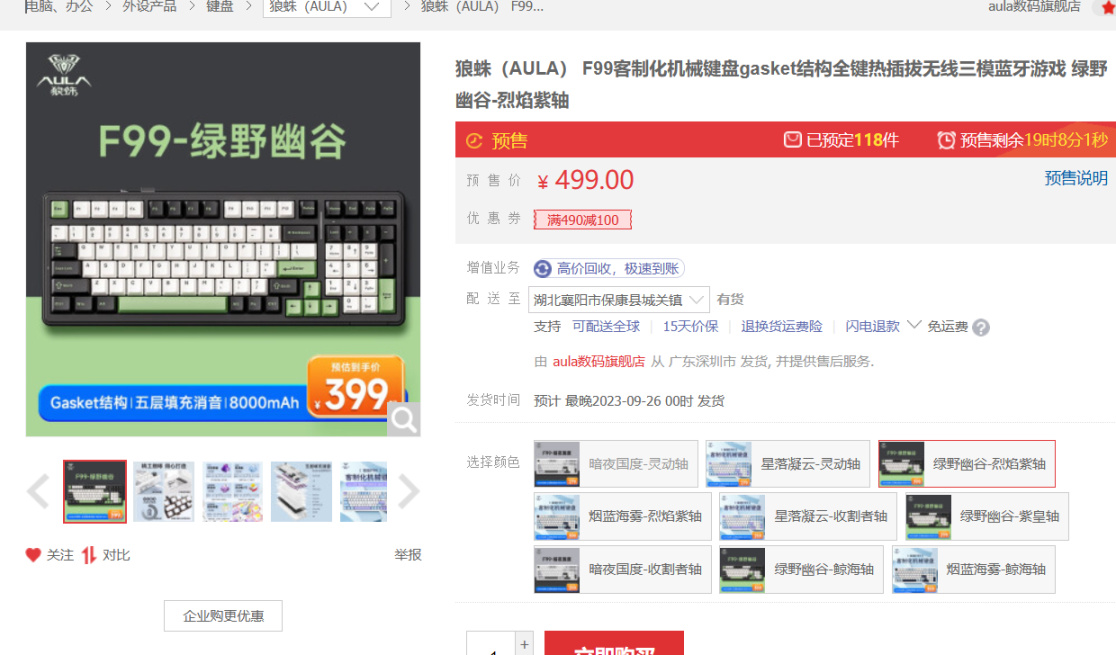
Task: Show next thumbnails with right arrow
Action: pos(409,491)
